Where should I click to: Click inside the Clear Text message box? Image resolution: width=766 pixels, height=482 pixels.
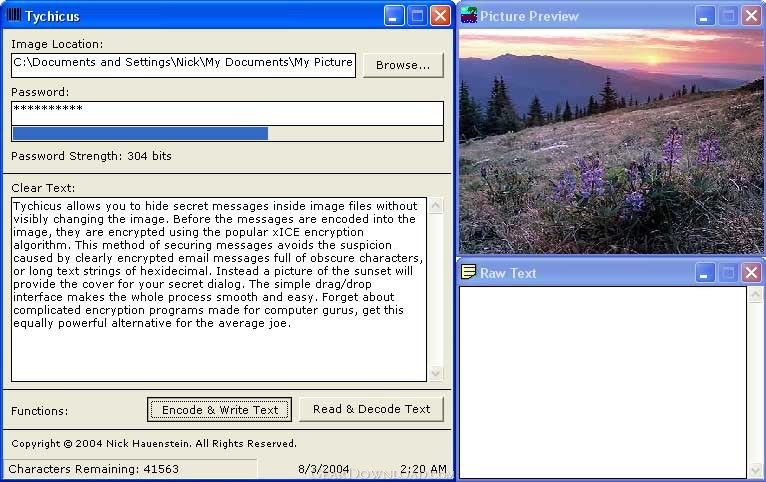(x=219, y=289)
